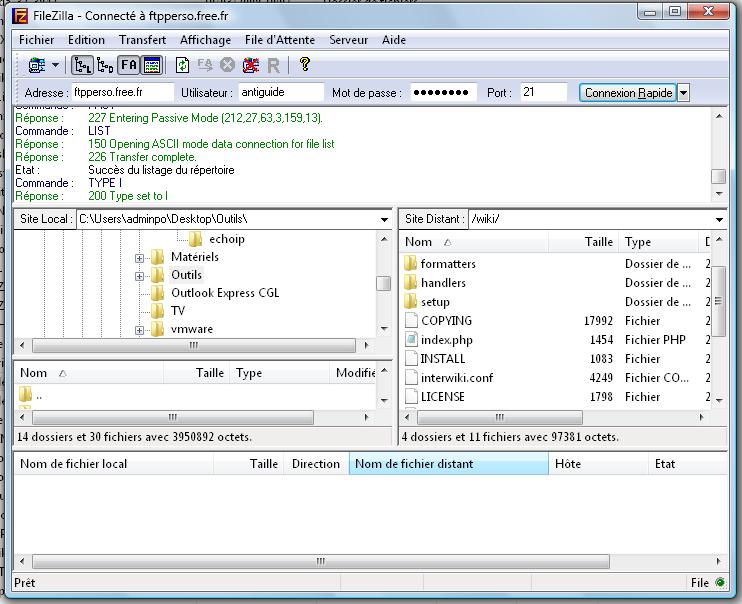Click the message log vertical scrollbar thumb
The image size is (742, 604).
[718, 176]
